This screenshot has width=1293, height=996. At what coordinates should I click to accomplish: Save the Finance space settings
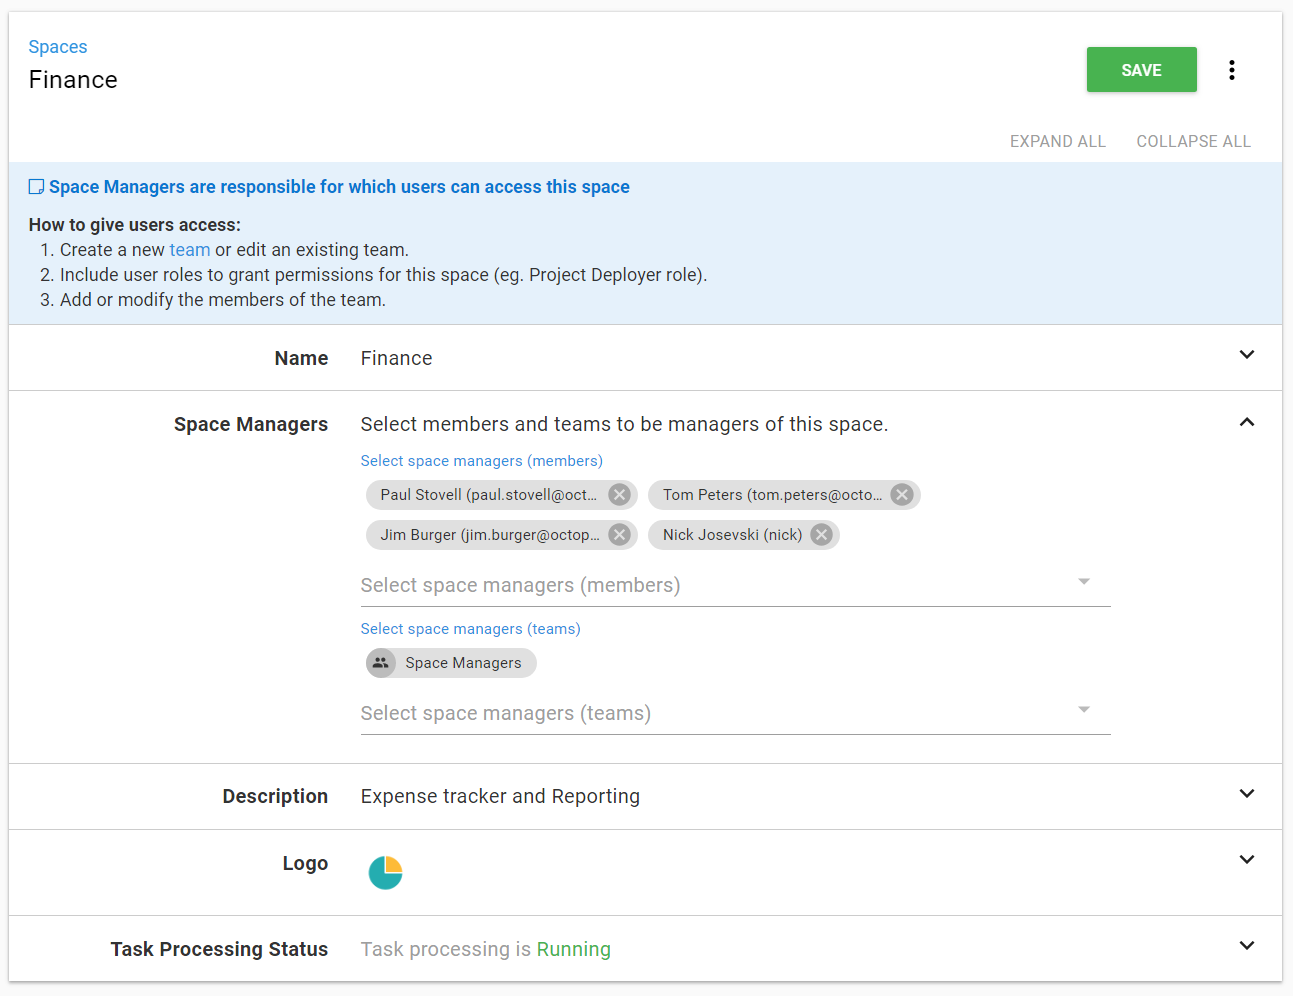tap(1141, 69)
